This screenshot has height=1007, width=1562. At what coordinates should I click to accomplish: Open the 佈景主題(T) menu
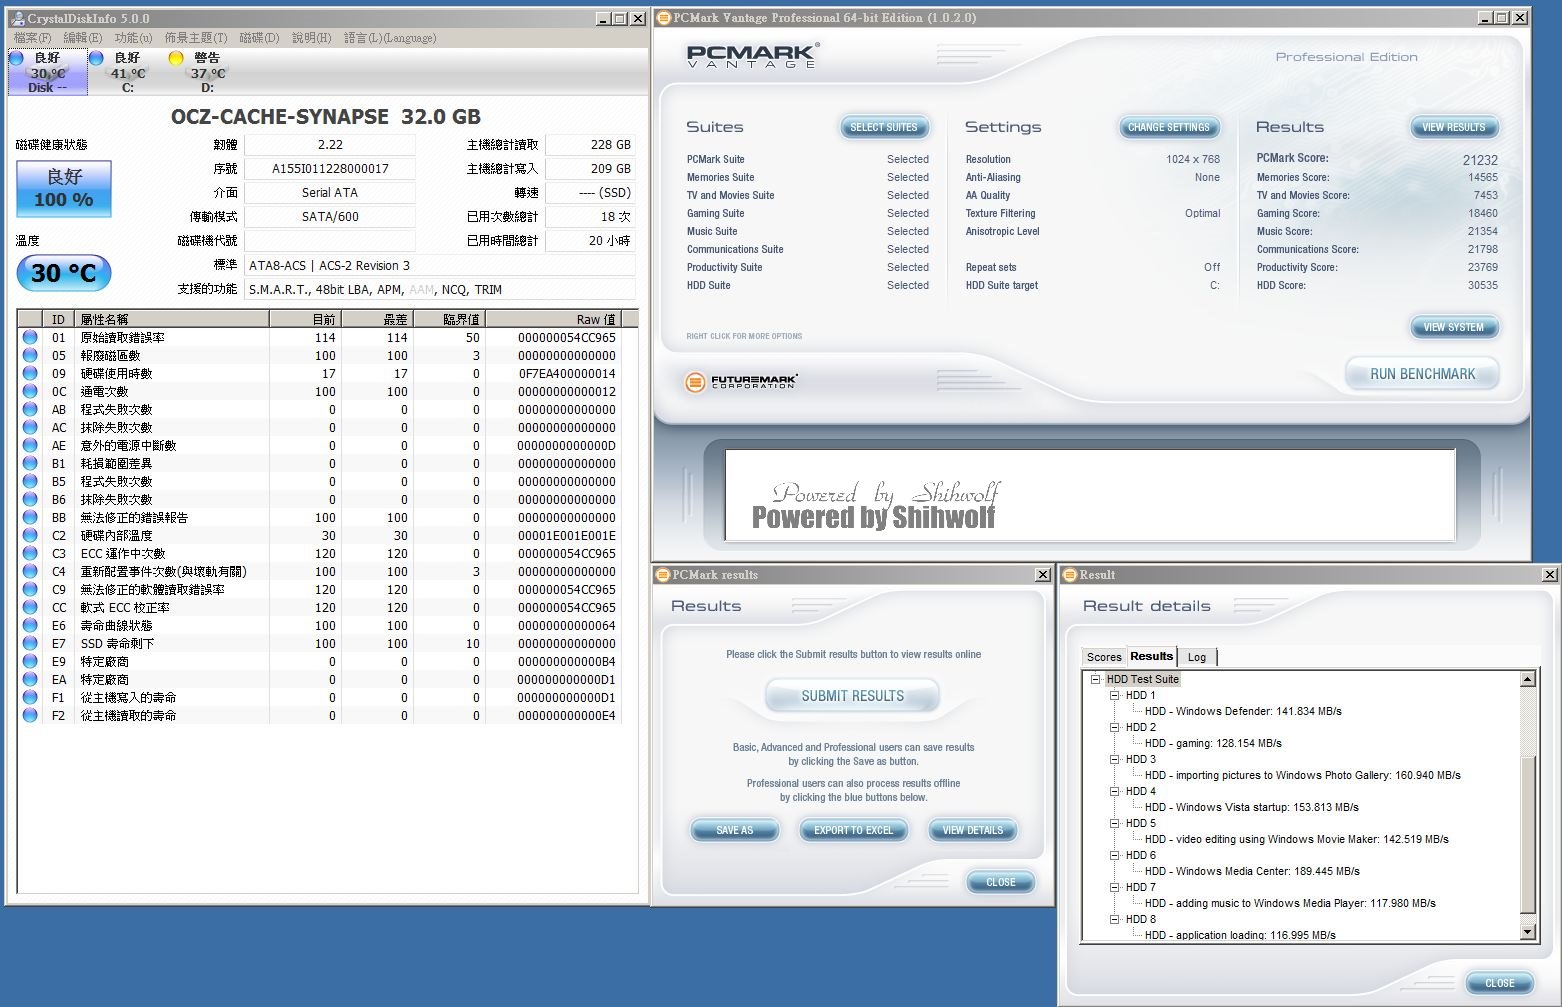point(196,38)
